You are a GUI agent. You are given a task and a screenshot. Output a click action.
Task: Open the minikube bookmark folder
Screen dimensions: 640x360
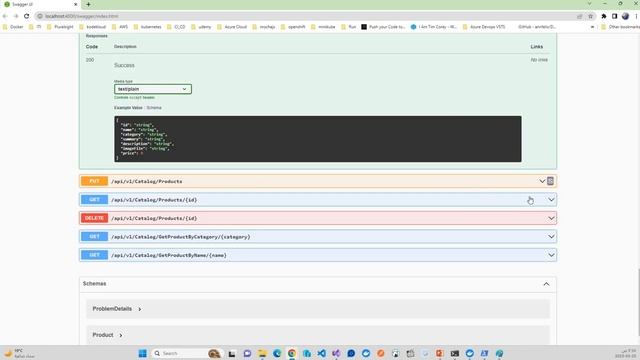pos(323,27)
